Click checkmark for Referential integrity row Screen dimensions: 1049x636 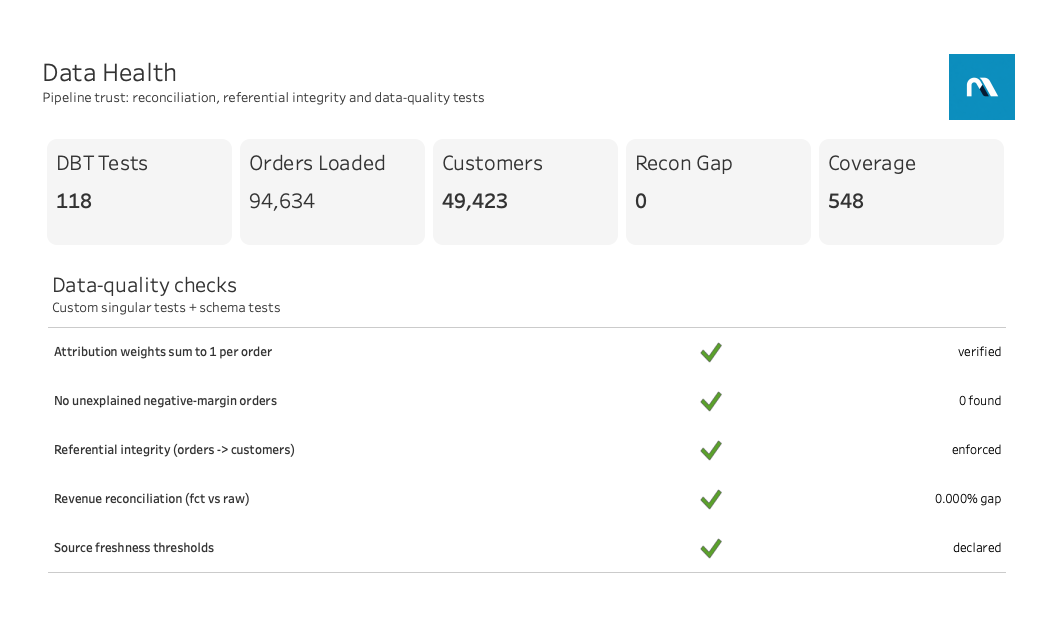point(710,450)
